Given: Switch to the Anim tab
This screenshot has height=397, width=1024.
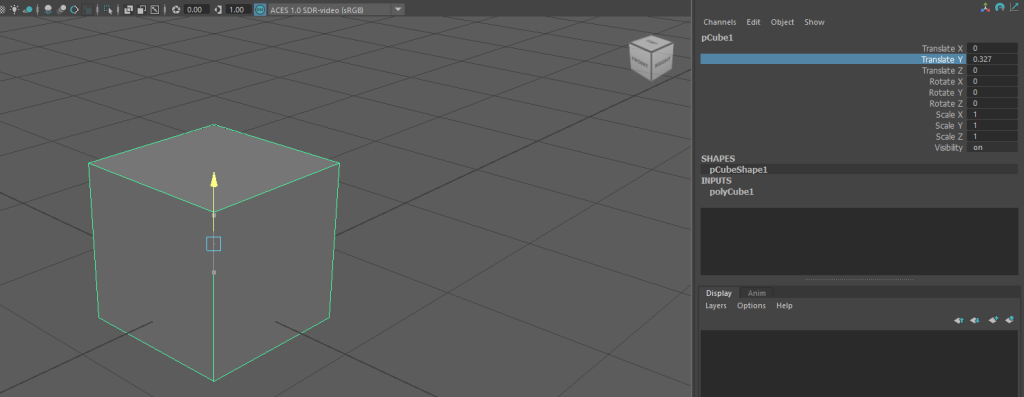Looking at the screenshot, I should [x=756, y=293].
